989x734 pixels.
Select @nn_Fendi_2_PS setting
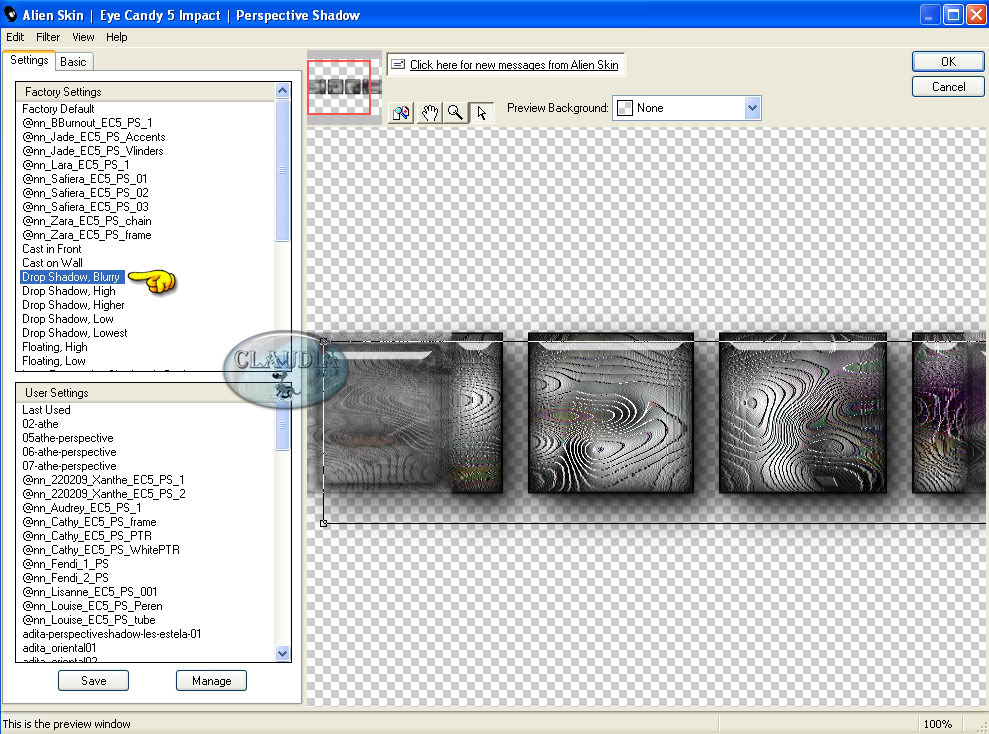65,578
